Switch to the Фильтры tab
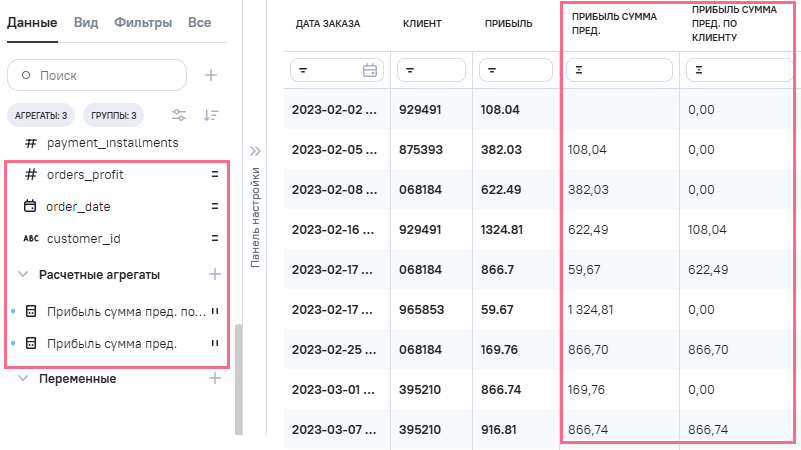 click(142, 22)
